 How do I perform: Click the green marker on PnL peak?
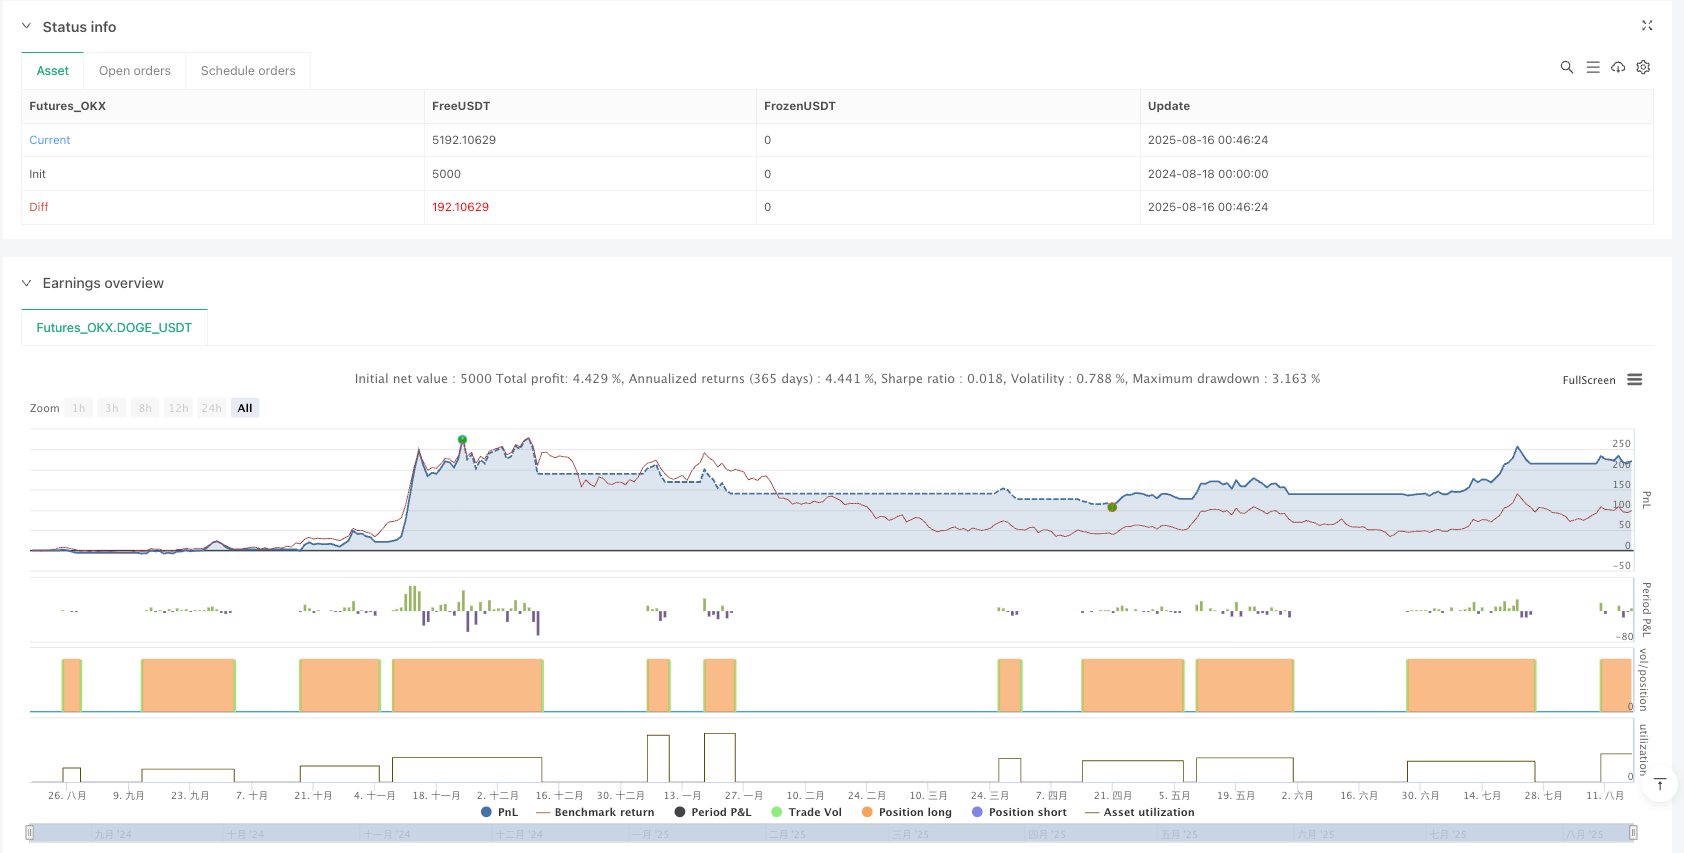[x=462, y=440]
